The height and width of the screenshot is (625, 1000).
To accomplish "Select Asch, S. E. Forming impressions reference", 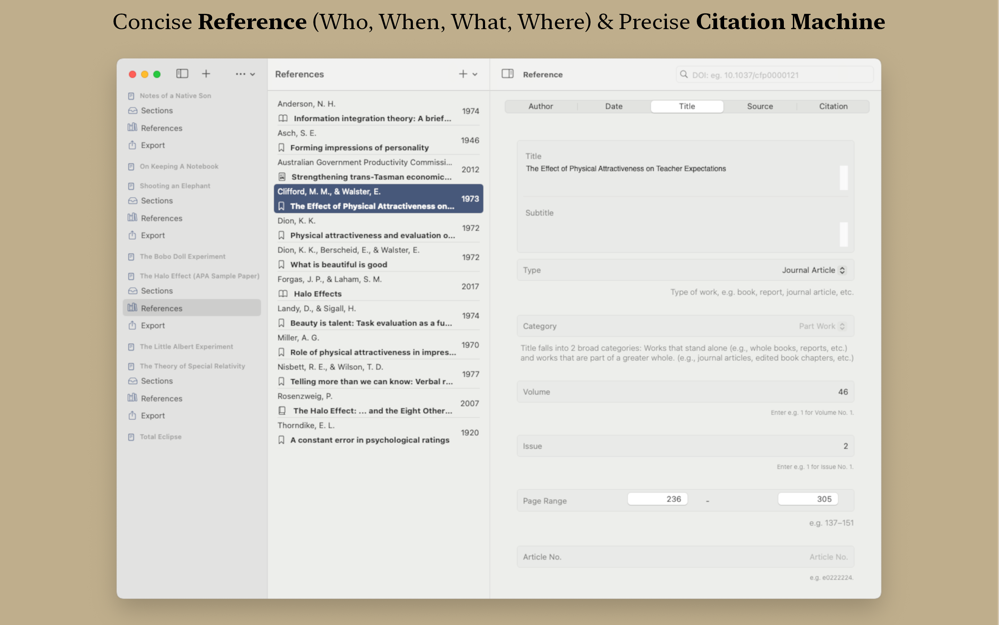I will tap(378, 140).
